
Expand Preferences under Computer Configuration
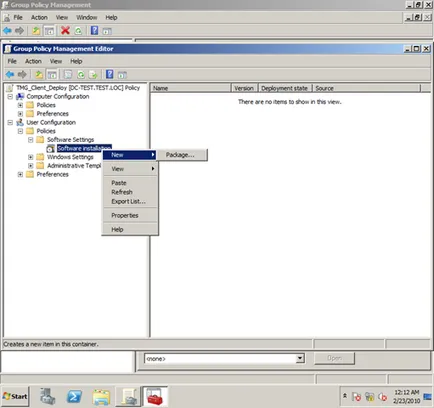(20, 114)
